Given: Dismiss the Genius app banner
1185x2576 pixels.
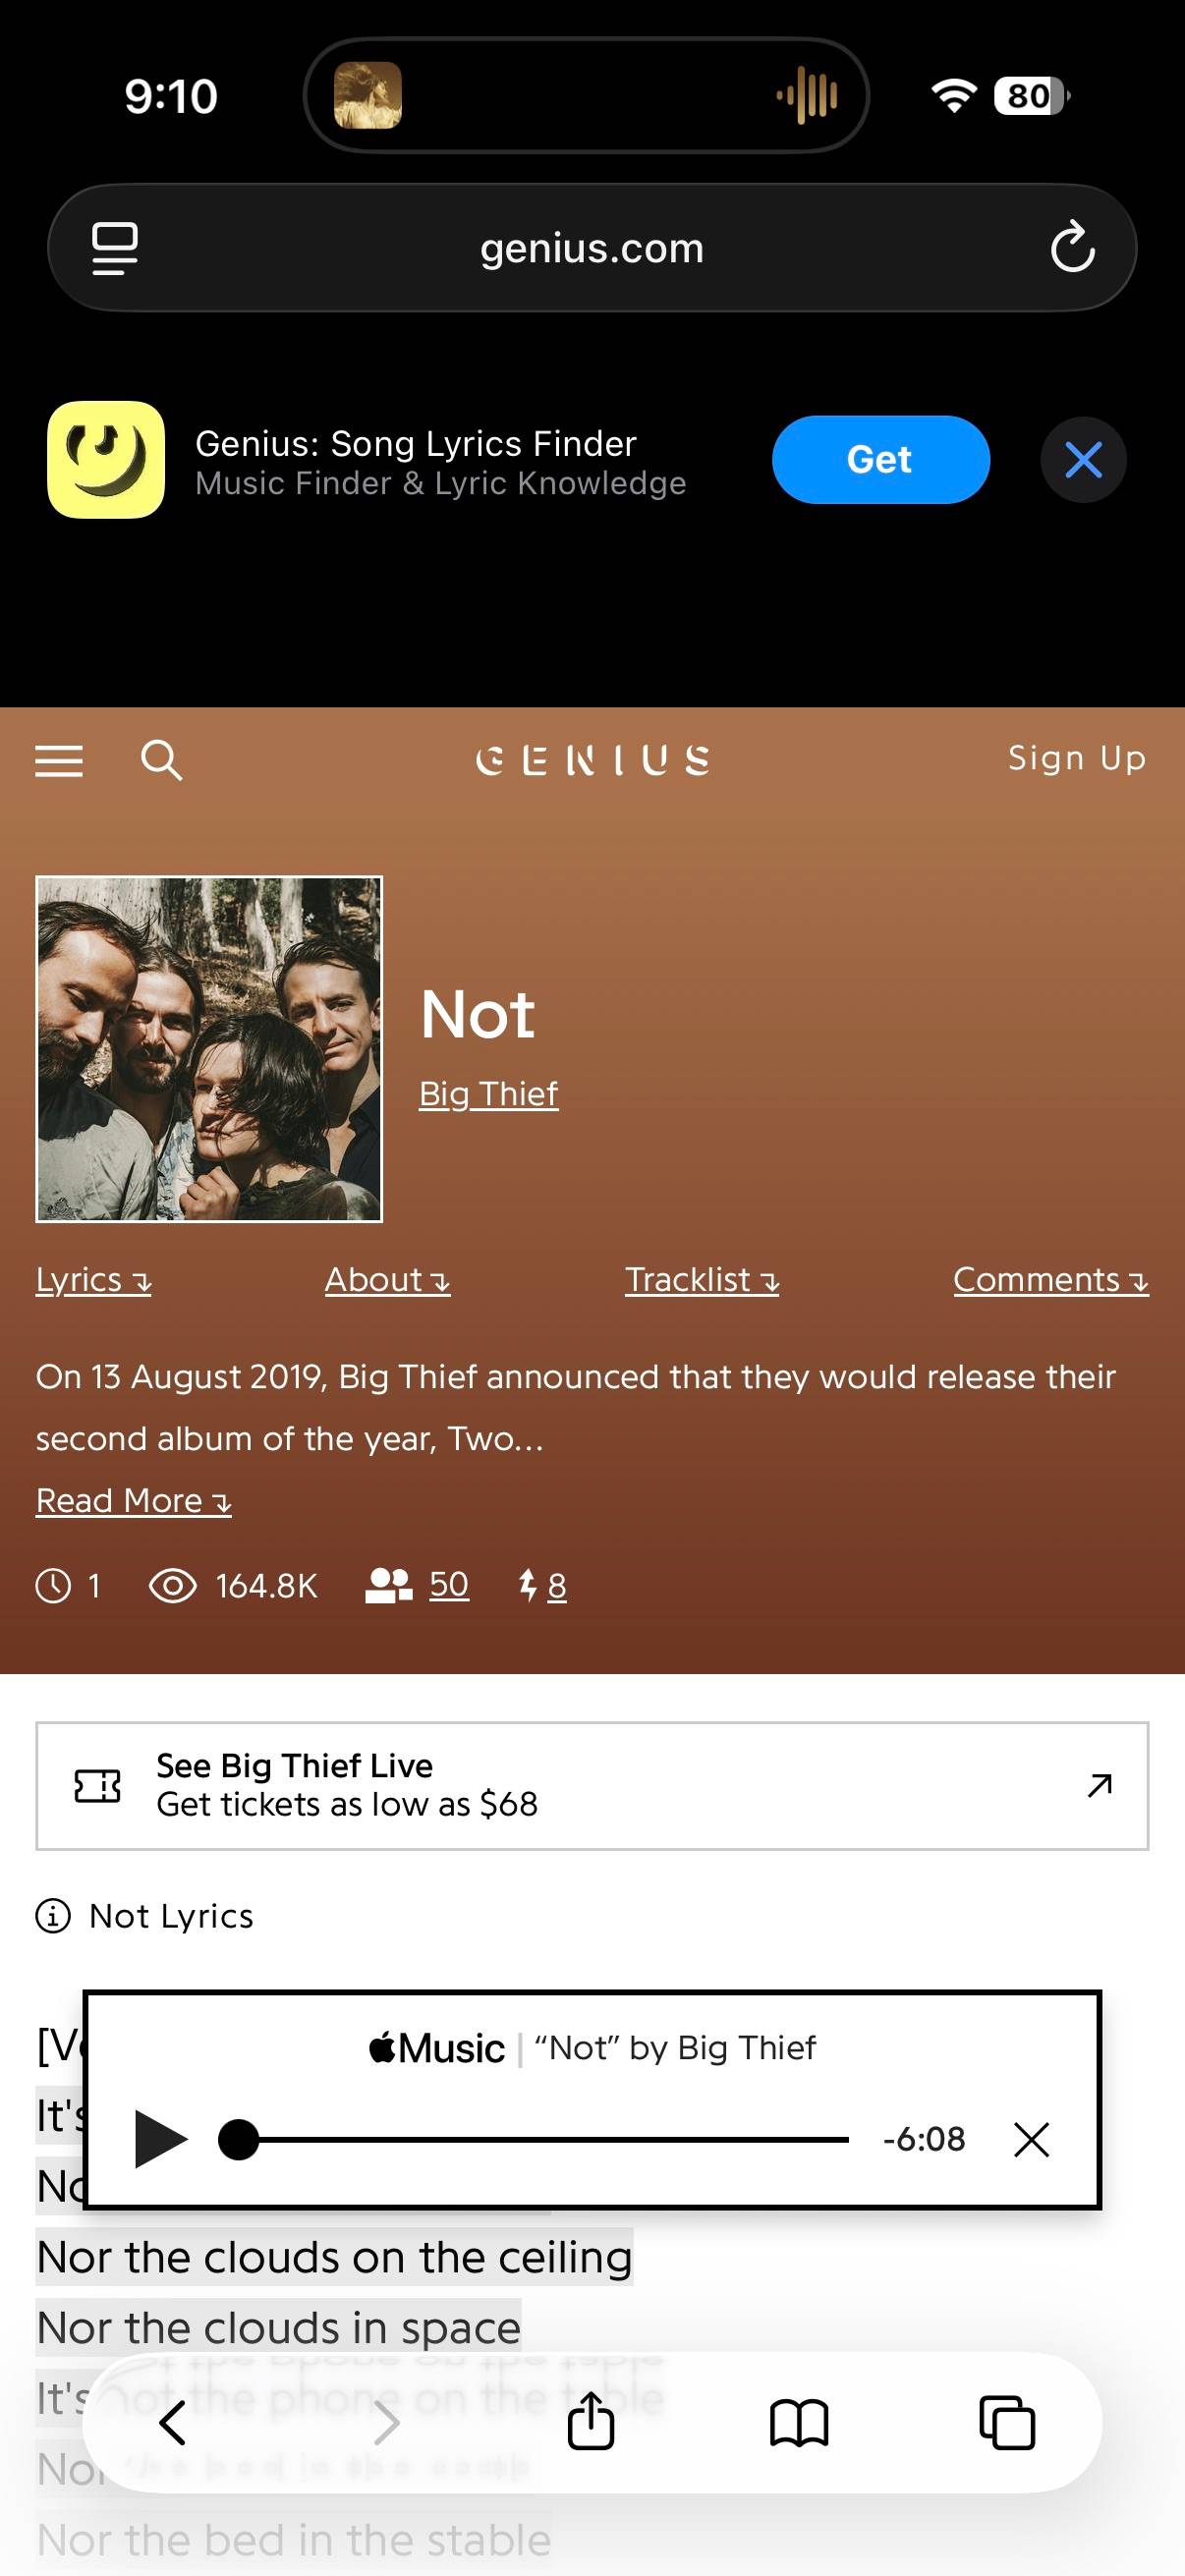Looking at the screenshot, I should tap(1083, 460).
